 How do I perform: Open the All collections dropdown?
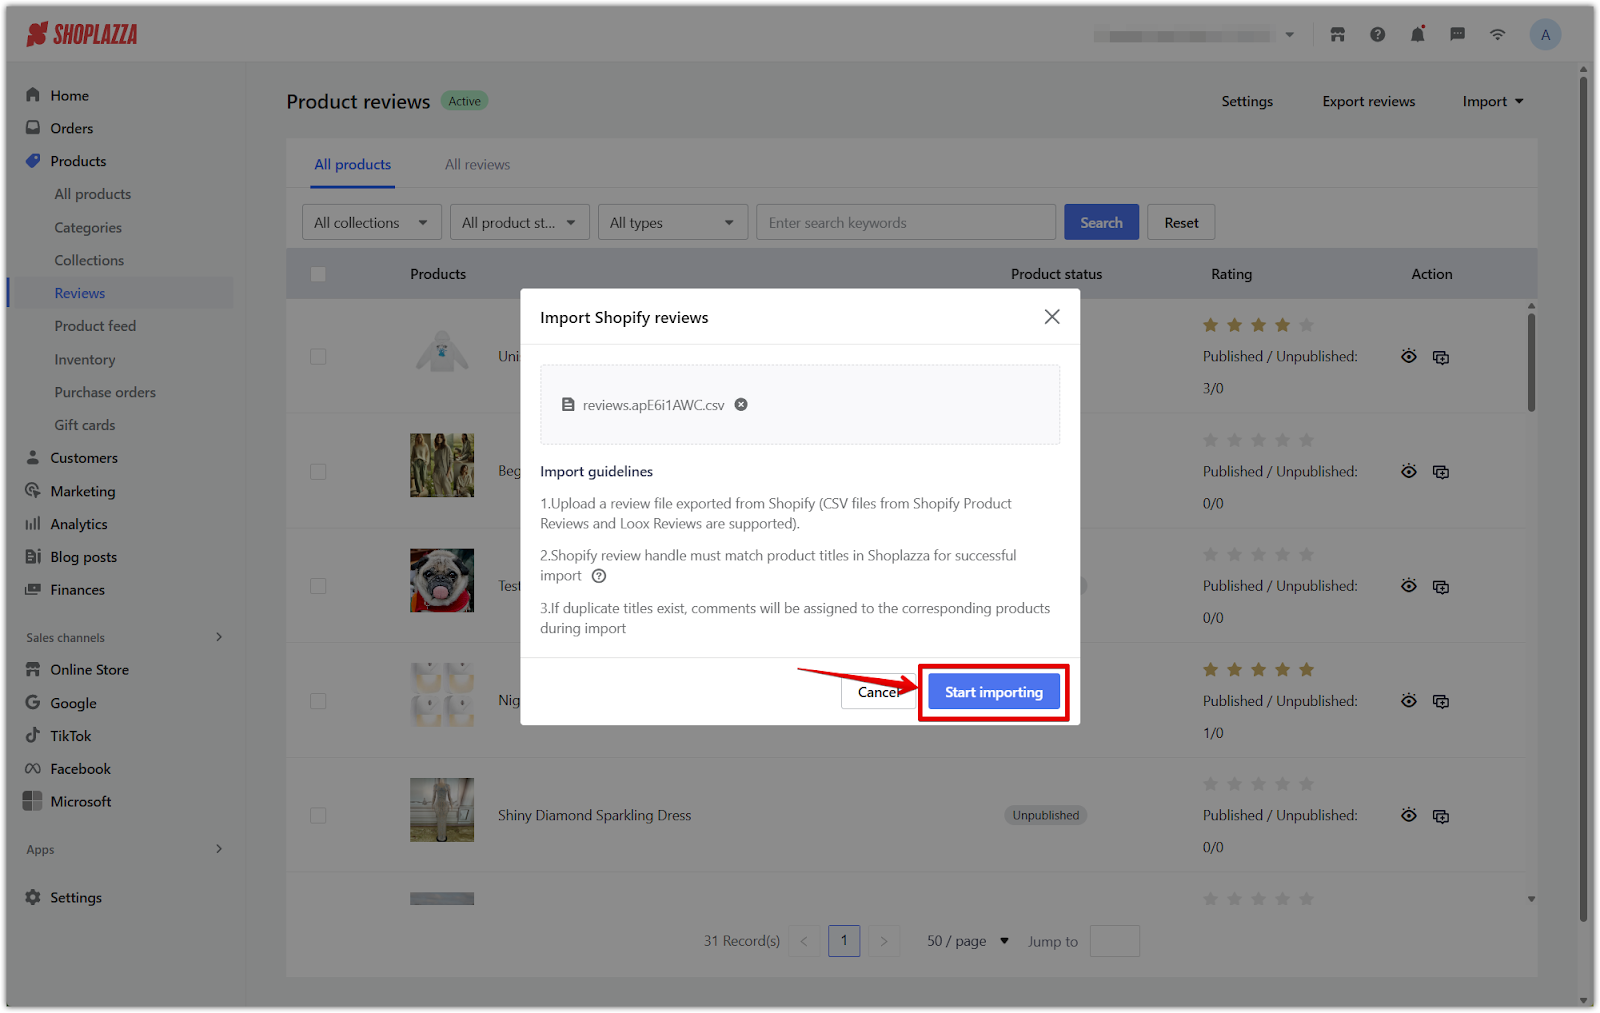pyautogui.click(x=371, y=223)
